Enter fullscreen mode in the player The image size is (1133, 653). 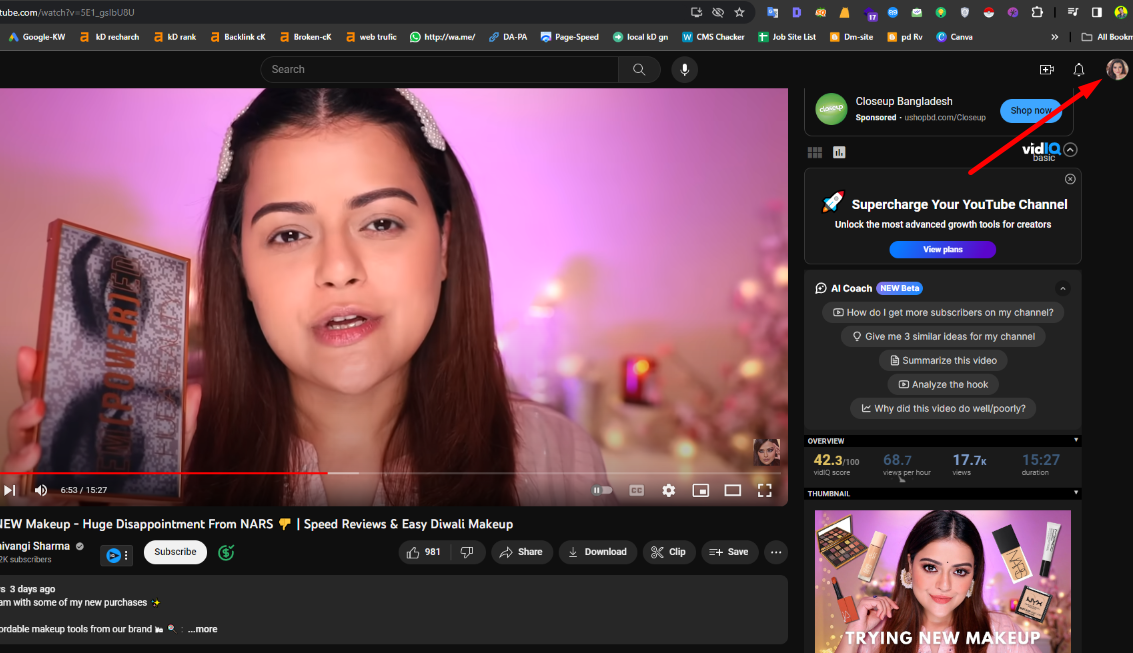pyautogui.click(x=764, y=490)
